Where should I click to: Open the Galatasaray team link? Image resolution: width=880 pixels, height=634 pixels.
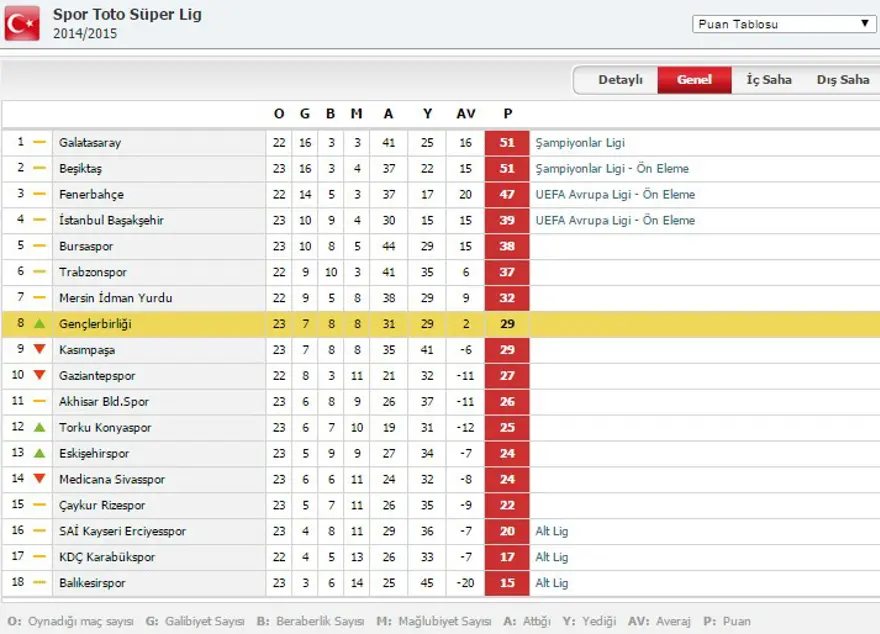coord(90,143)
